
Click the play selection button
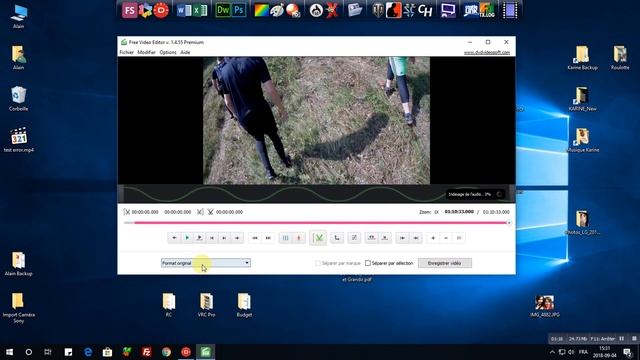click(200, 238)
